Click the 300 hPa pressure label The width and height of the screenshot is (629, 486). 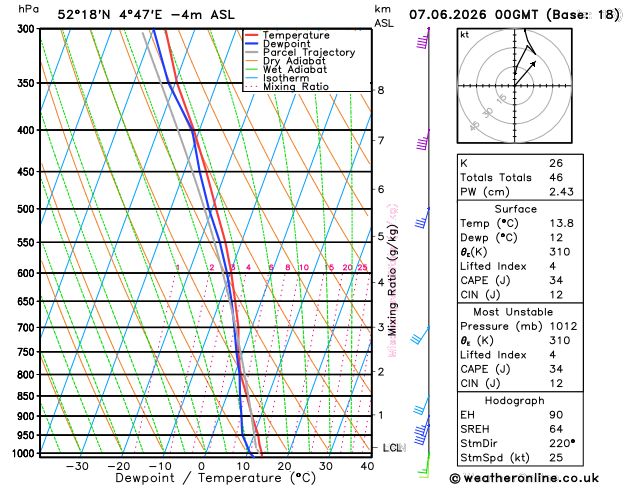click(28, 29)
